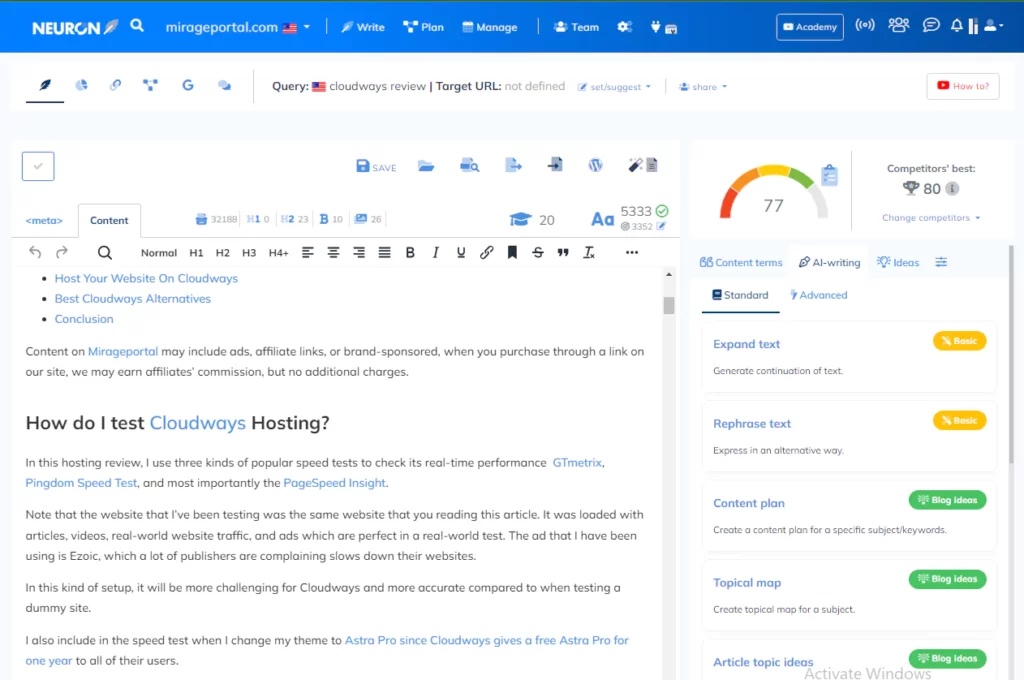Apply strikethrough formatting
This screenshot has width=1024, height=680.
537,253
